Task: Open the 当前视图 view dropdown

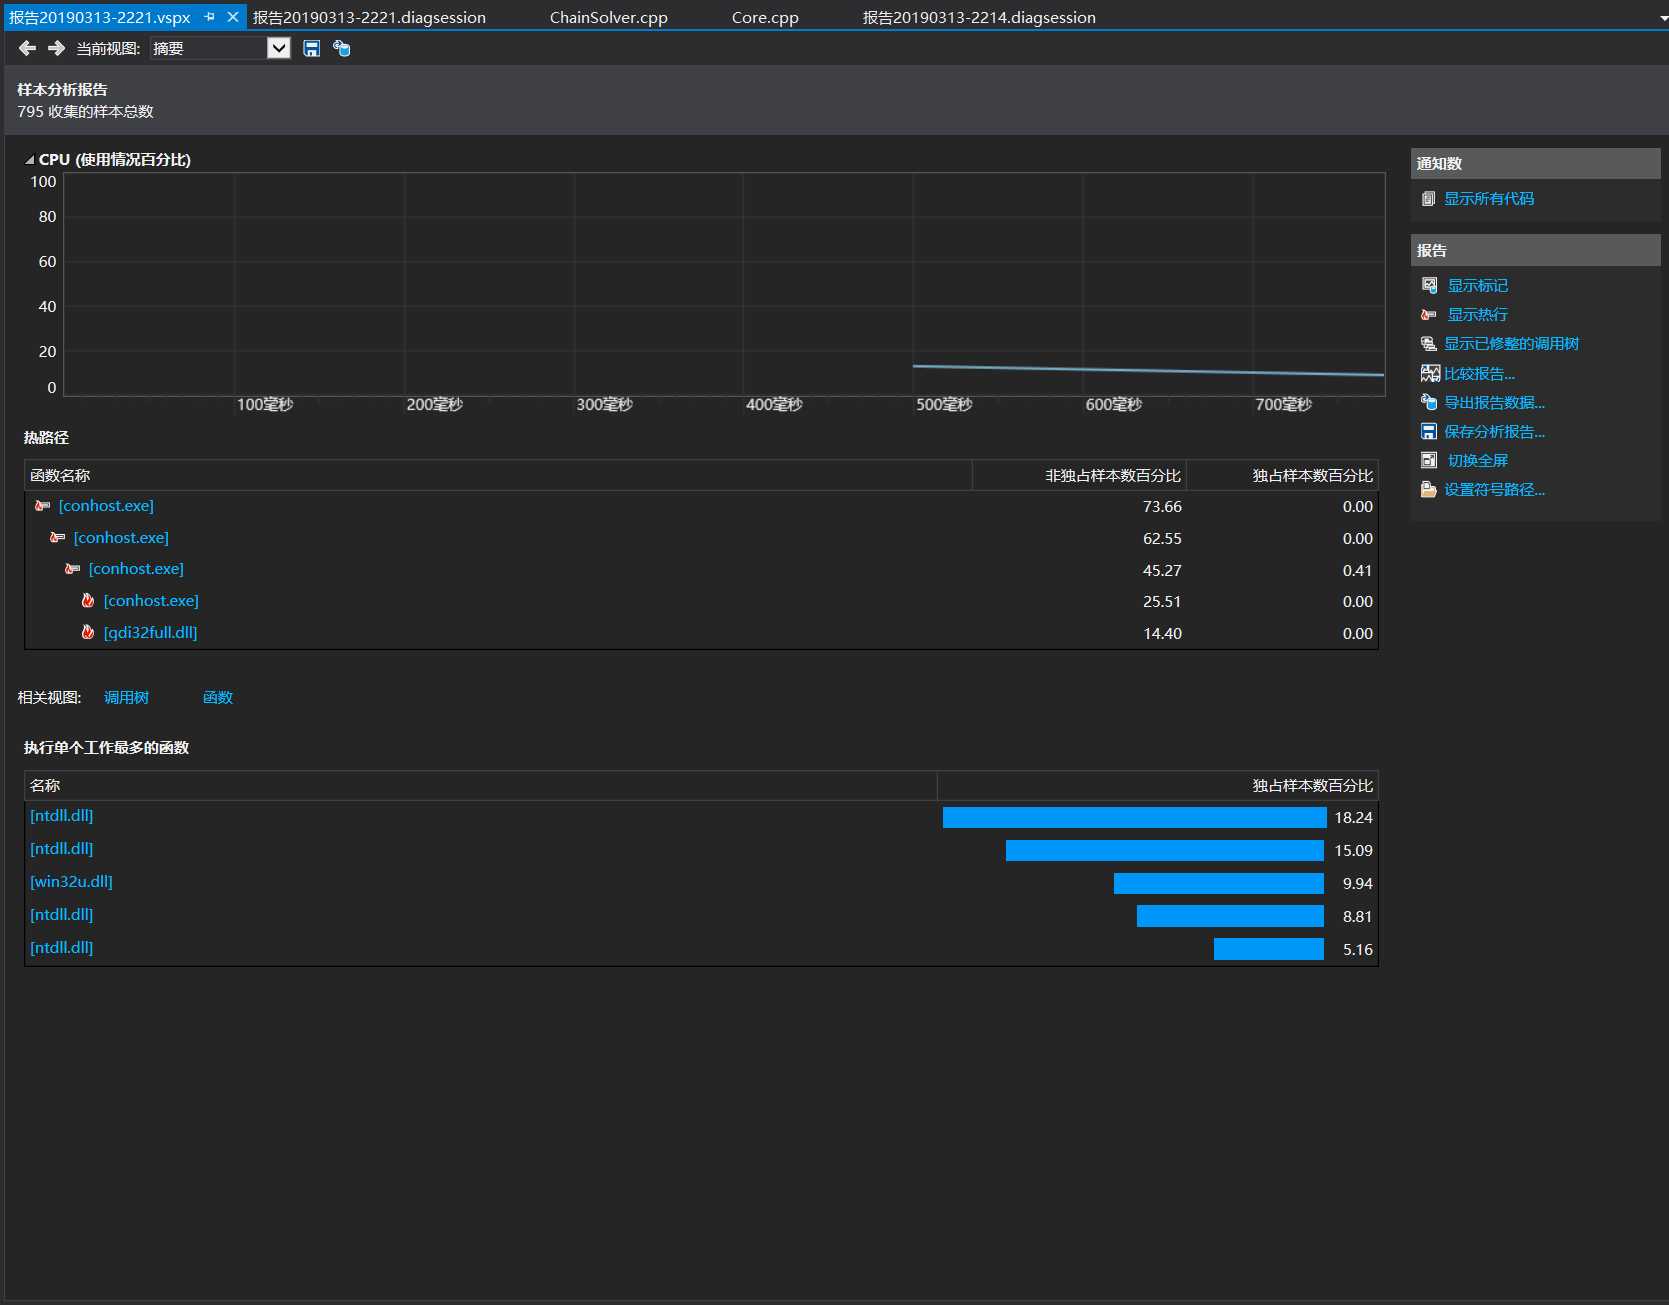Action: (279, 48)
